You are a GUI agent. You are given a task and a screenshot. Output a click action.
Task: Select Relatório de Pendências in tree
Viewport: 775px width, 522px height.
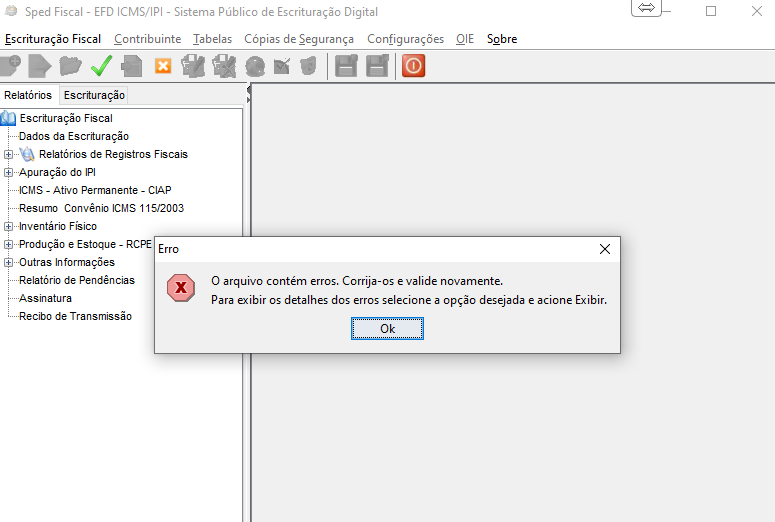76,280
